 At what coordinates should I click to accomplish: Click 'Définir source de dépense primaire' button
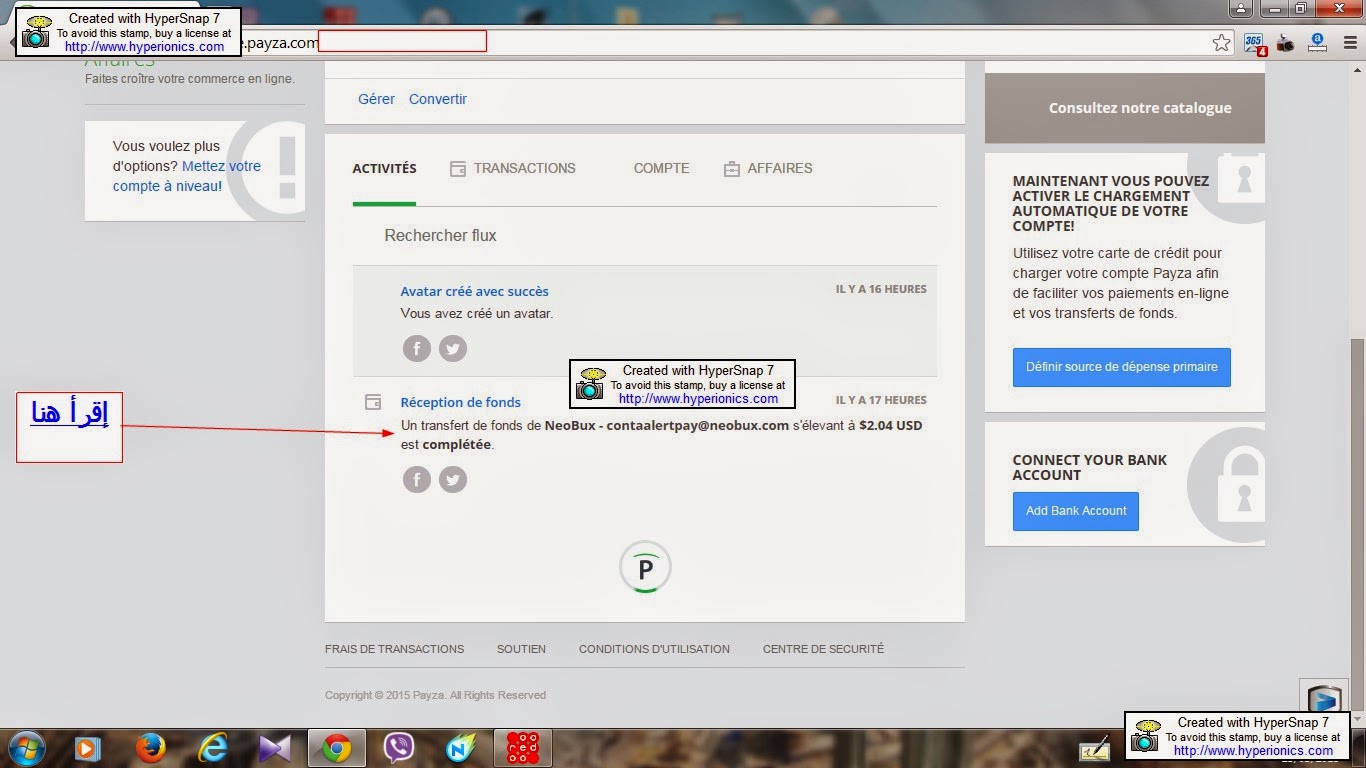click(1122, 367)
